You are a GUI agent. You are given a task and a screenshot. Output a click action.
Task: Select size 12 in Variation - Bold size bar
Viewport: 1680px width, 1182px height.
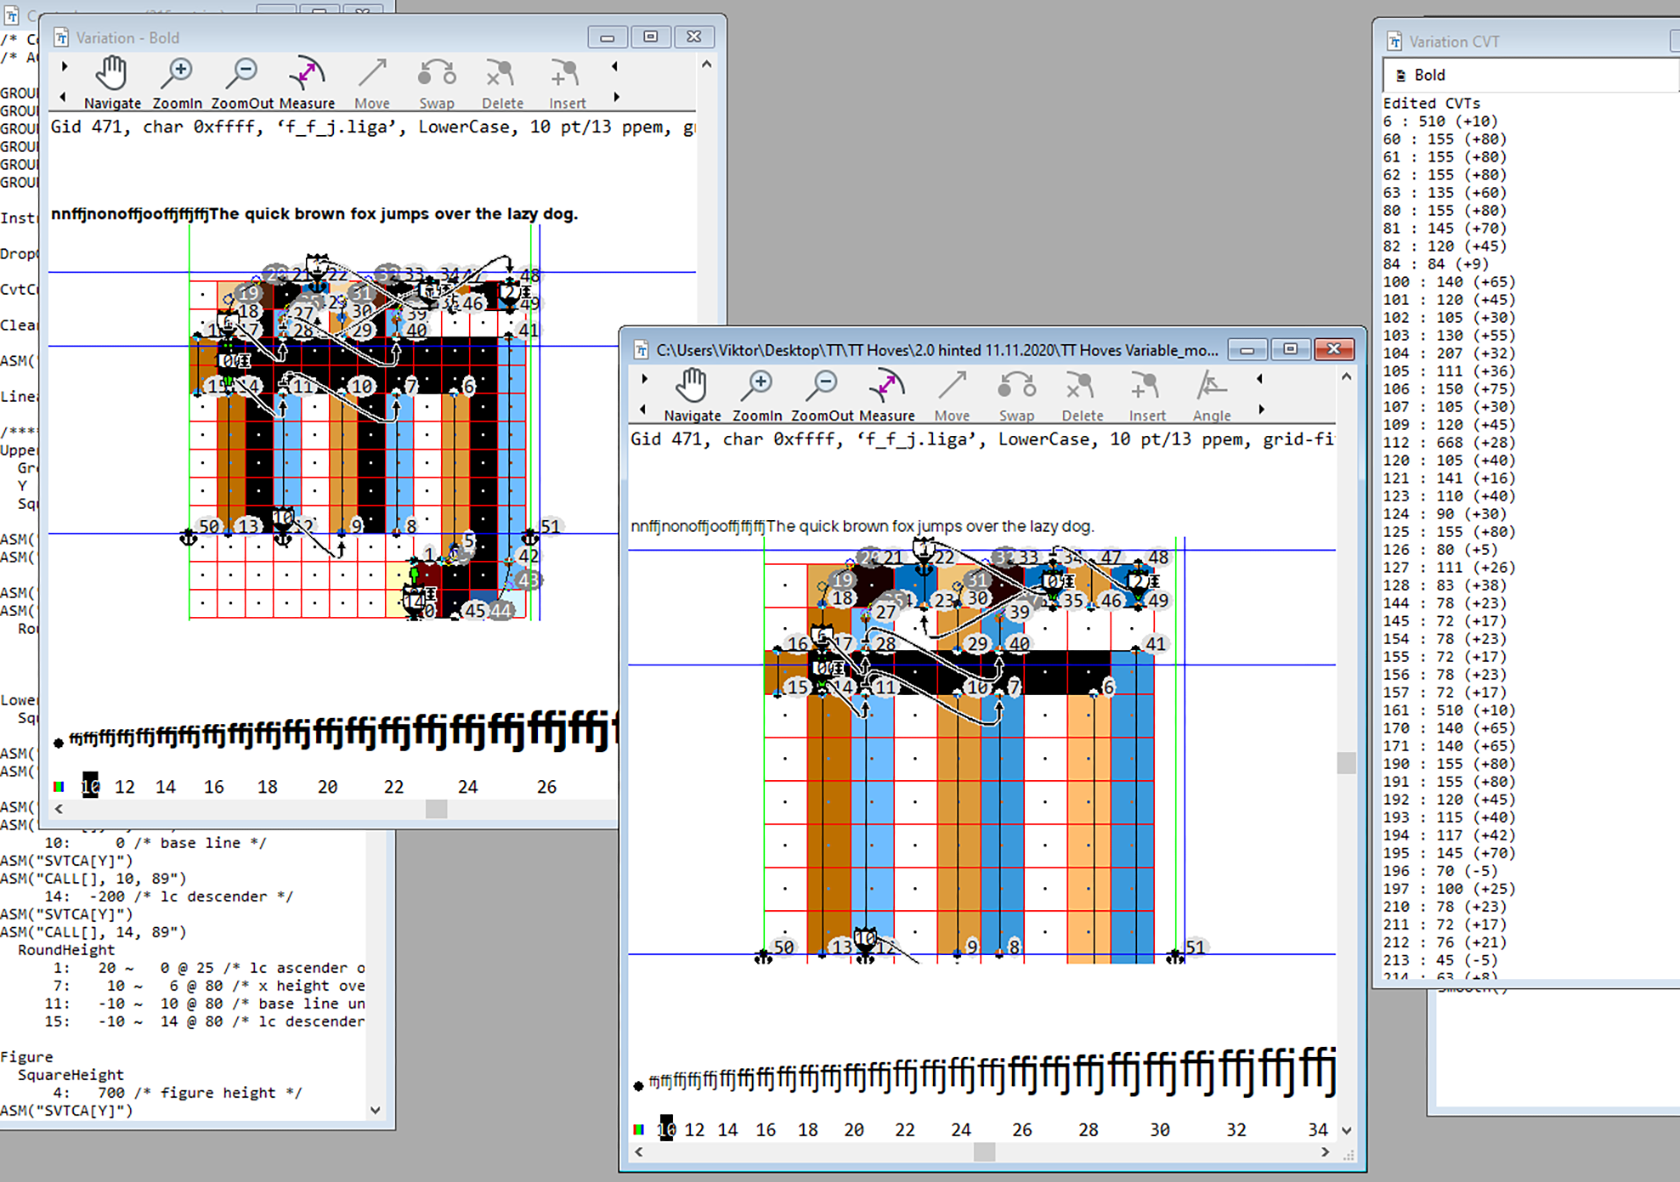click(124, 787)
